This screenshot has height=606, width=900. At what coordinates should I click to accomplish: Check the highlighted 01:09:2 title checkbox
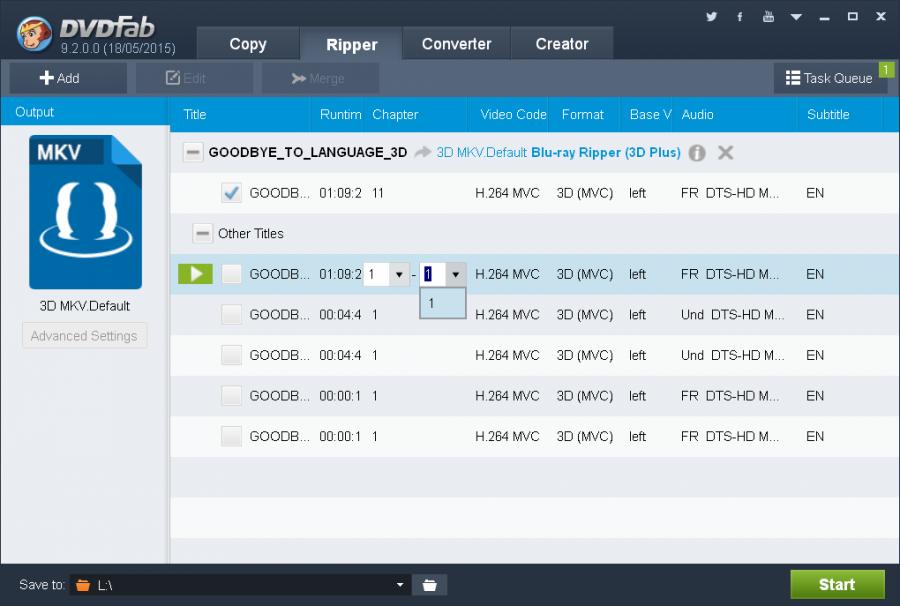[232, 274]
